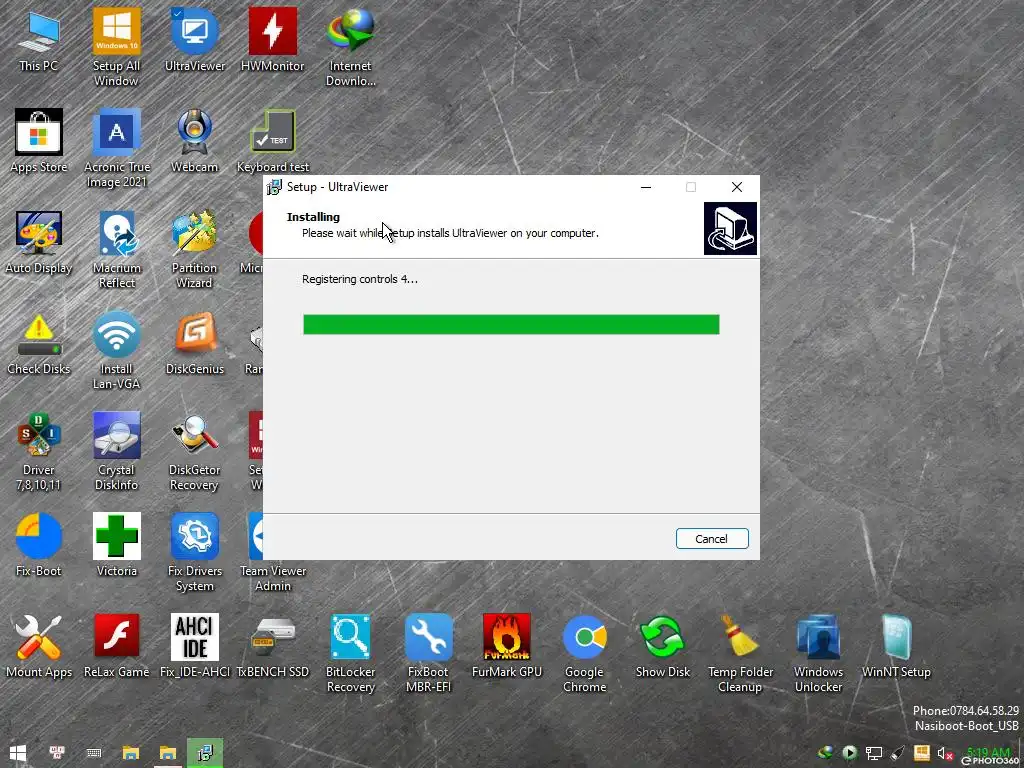
Task: Open Fix_IDE-AHCI desktop icon
Action: tap(195, 647)
